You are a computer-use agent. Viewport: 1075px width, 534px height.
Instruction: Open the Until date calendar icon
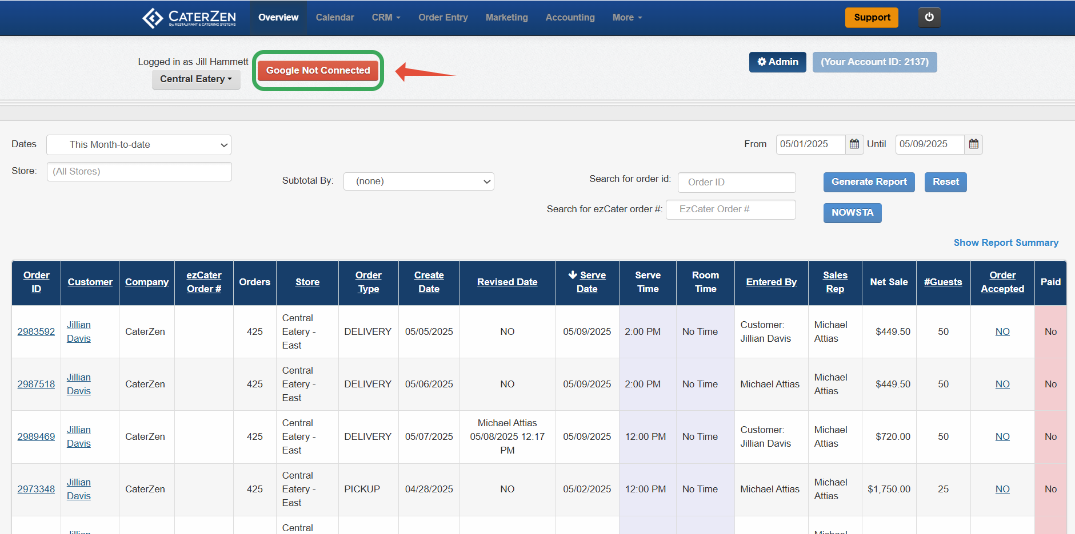point(974,144)
